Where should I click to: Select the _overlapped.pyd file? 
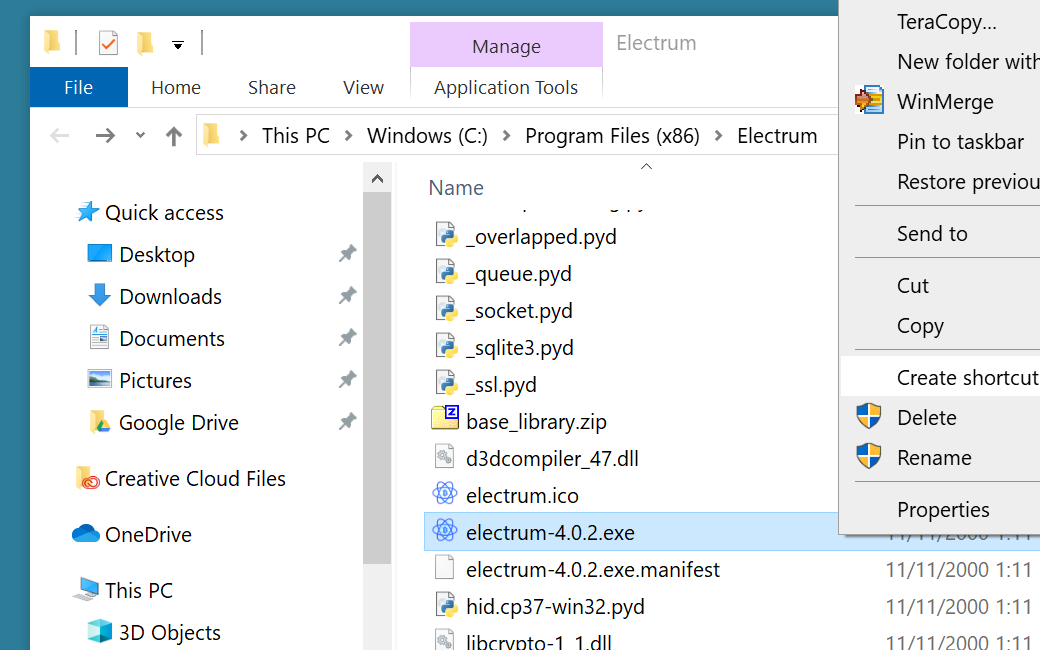click(x=541, y=237)
